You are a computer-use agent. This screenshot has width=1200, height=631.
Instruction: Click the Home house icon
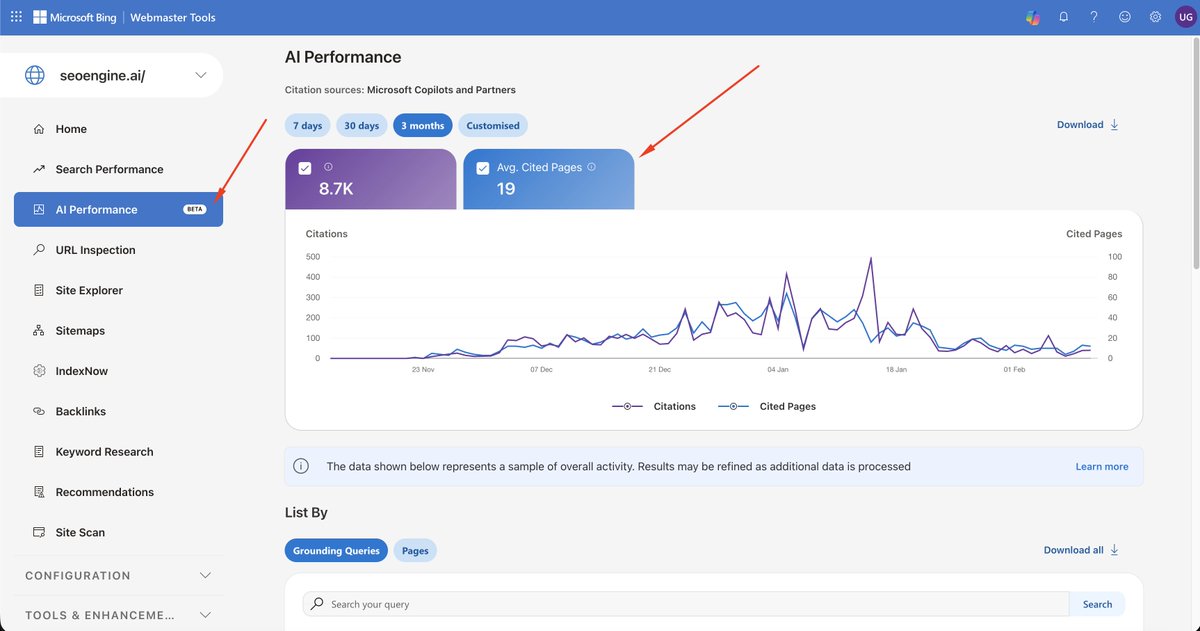(39, 129)
